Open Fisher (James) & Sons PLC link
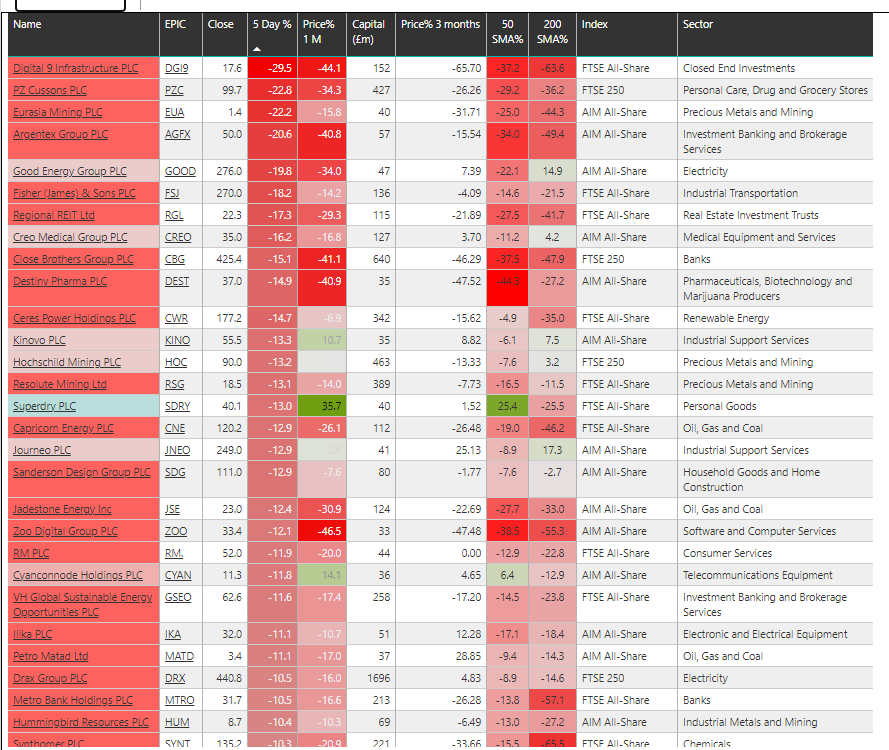 74,193
